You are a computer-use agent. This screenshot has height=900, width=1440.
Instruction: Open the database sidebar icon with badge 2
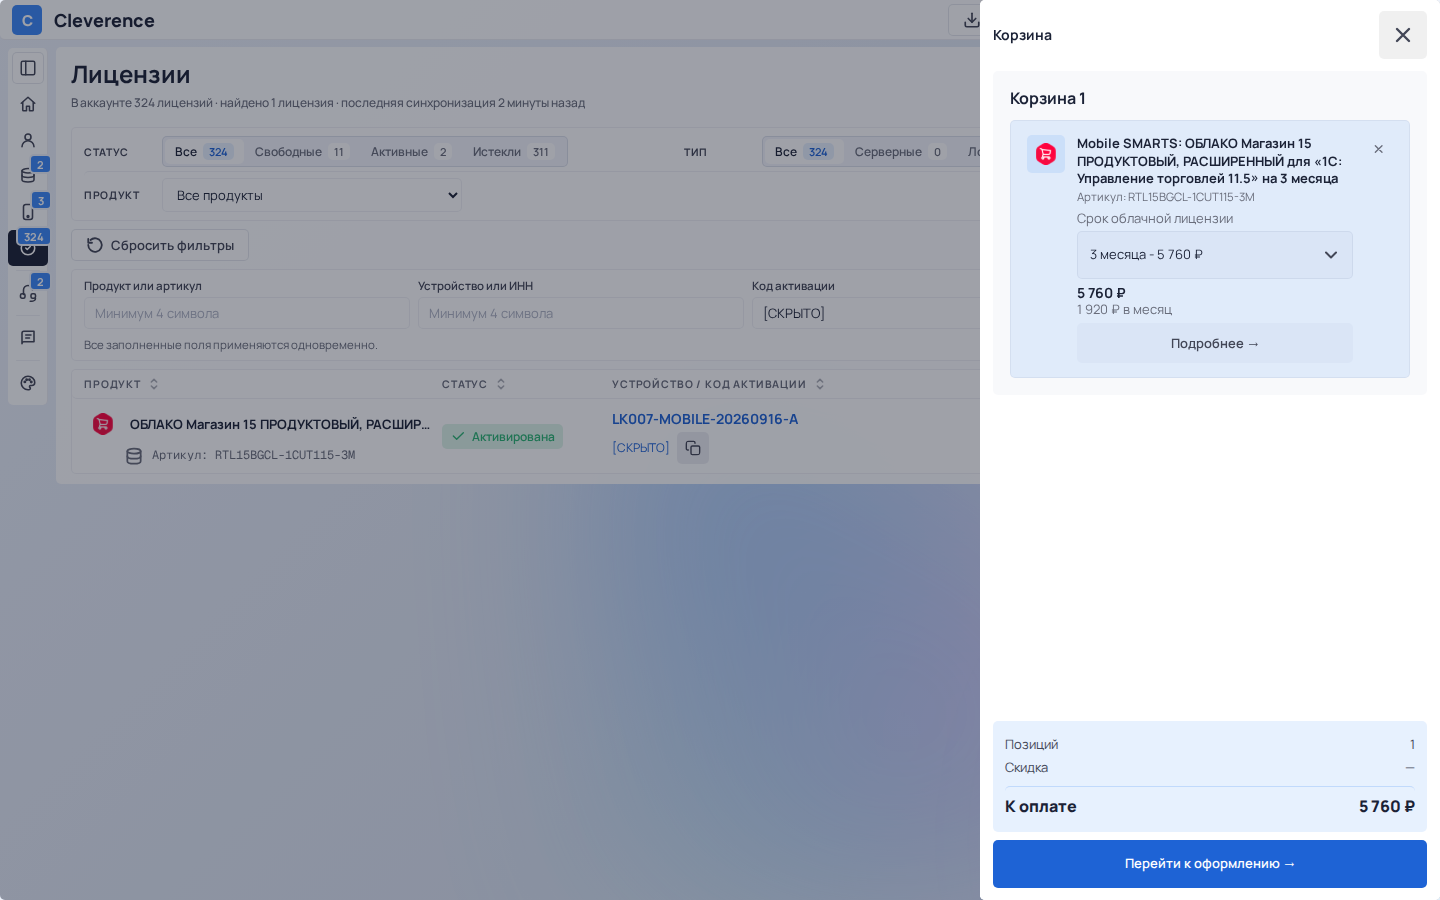click(x=28, y=176)
